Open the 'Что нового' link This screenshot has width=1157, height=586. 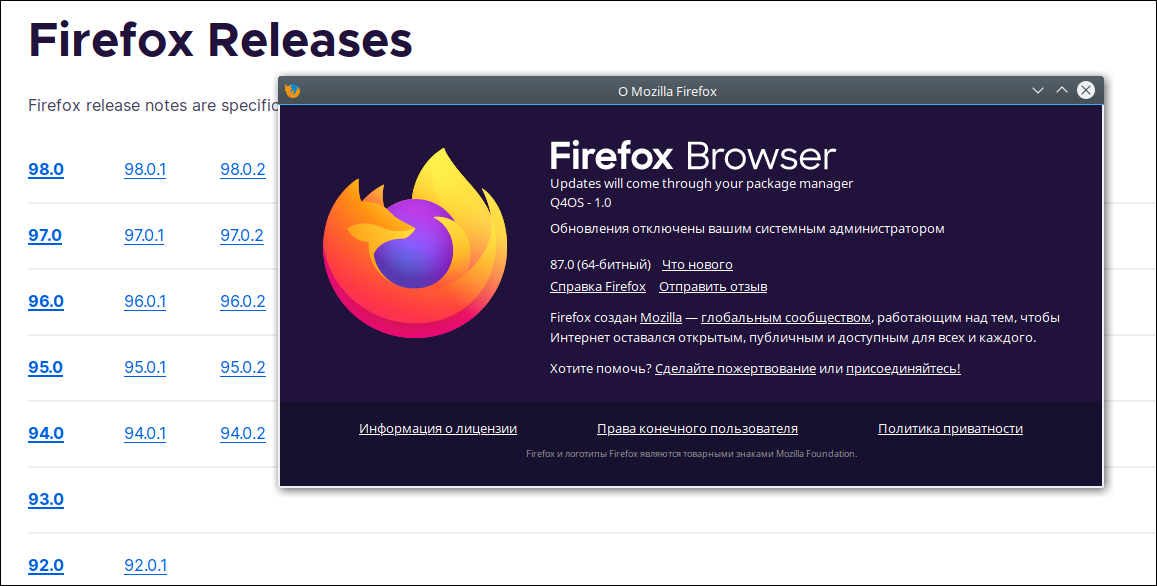697,264
